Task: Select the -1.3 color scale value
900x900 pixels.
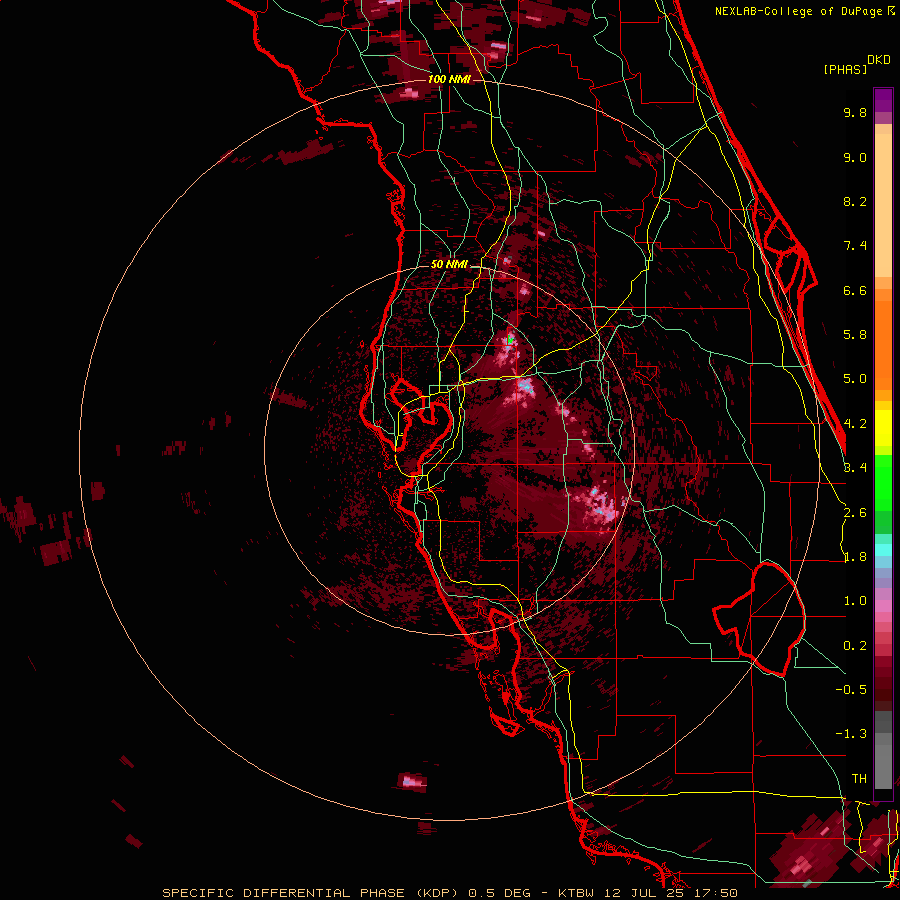Action: tap(851, 734)
